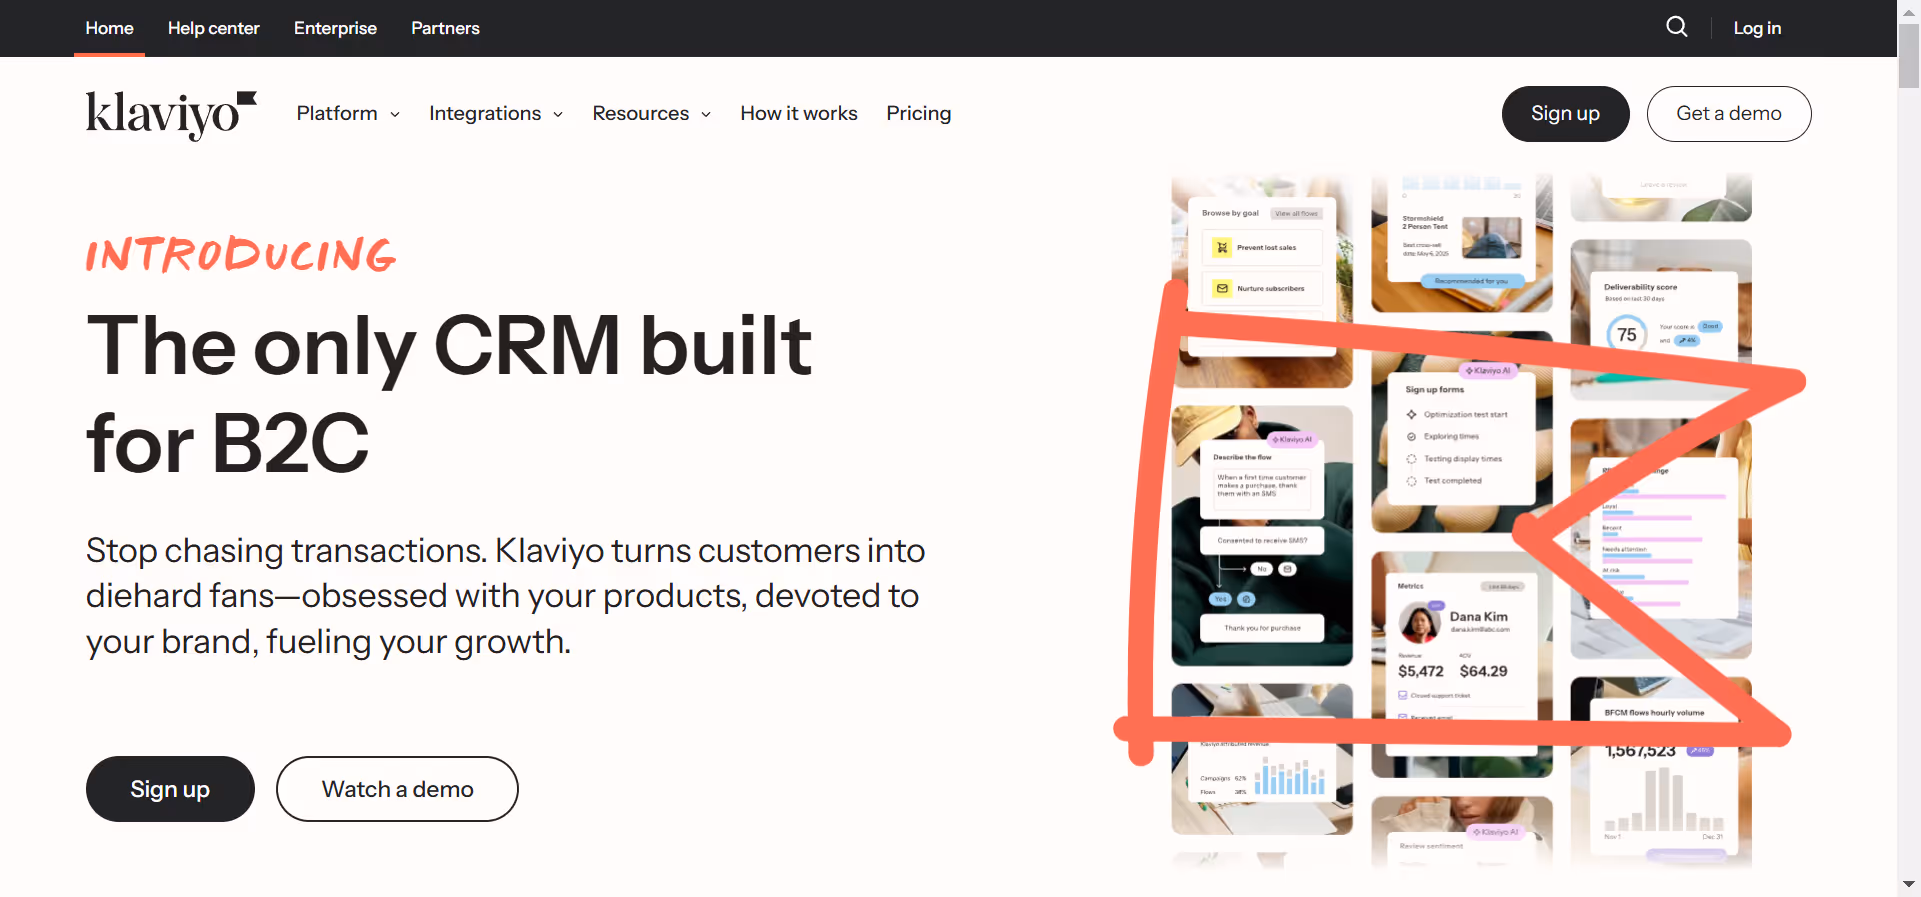
Task: Select the Dana Kim metrics card
Action: pos(1462,665)
